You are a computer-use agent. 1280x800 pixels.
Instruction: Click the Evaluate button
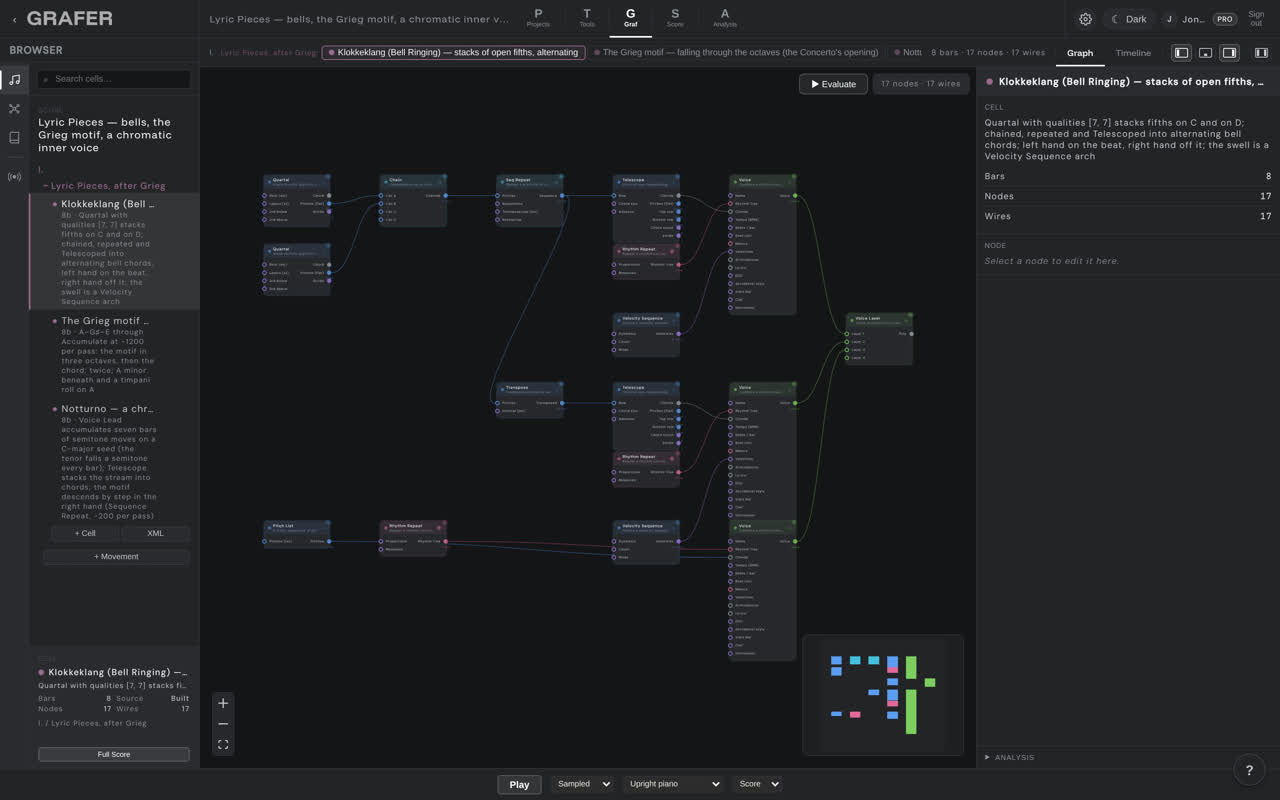[833, 84]
